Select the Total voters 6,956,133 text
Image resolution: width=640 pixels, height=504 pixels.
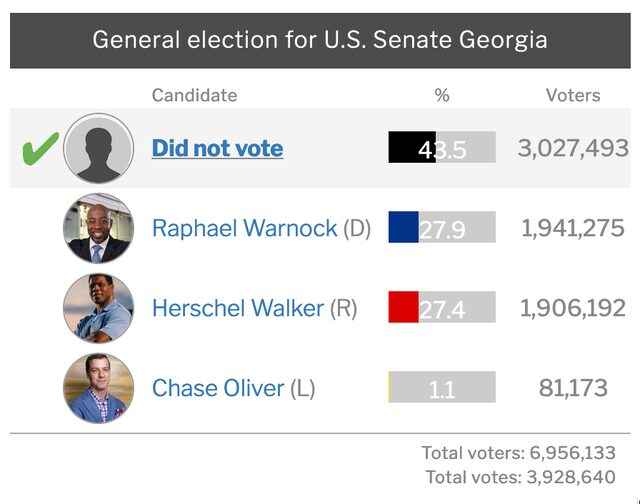[x=518, y=453]
